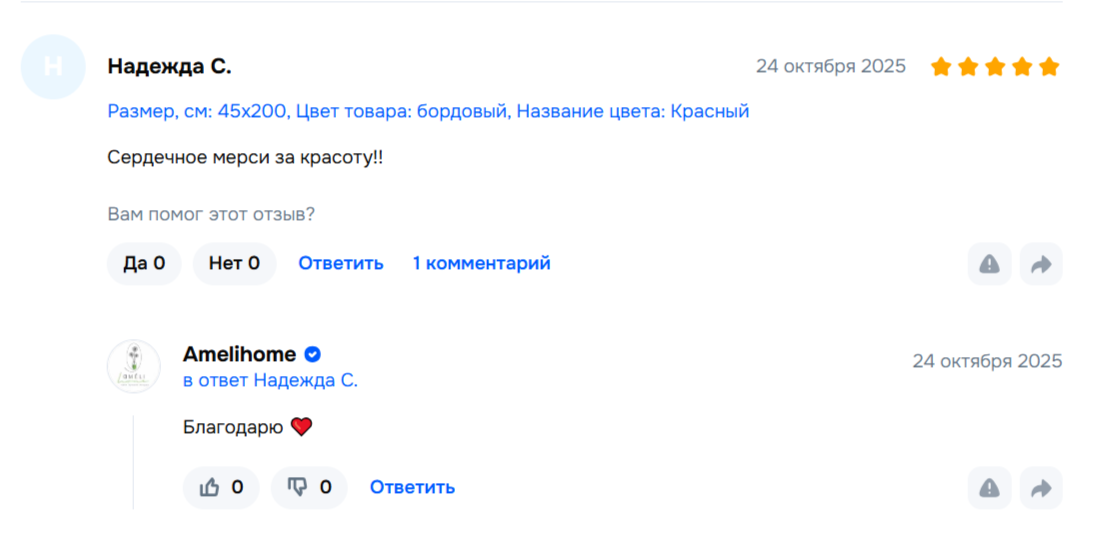This screenshot has height=555, width=1102.
Task: Follow the "в ответ Надежда С." link
Action: [270, 381]
